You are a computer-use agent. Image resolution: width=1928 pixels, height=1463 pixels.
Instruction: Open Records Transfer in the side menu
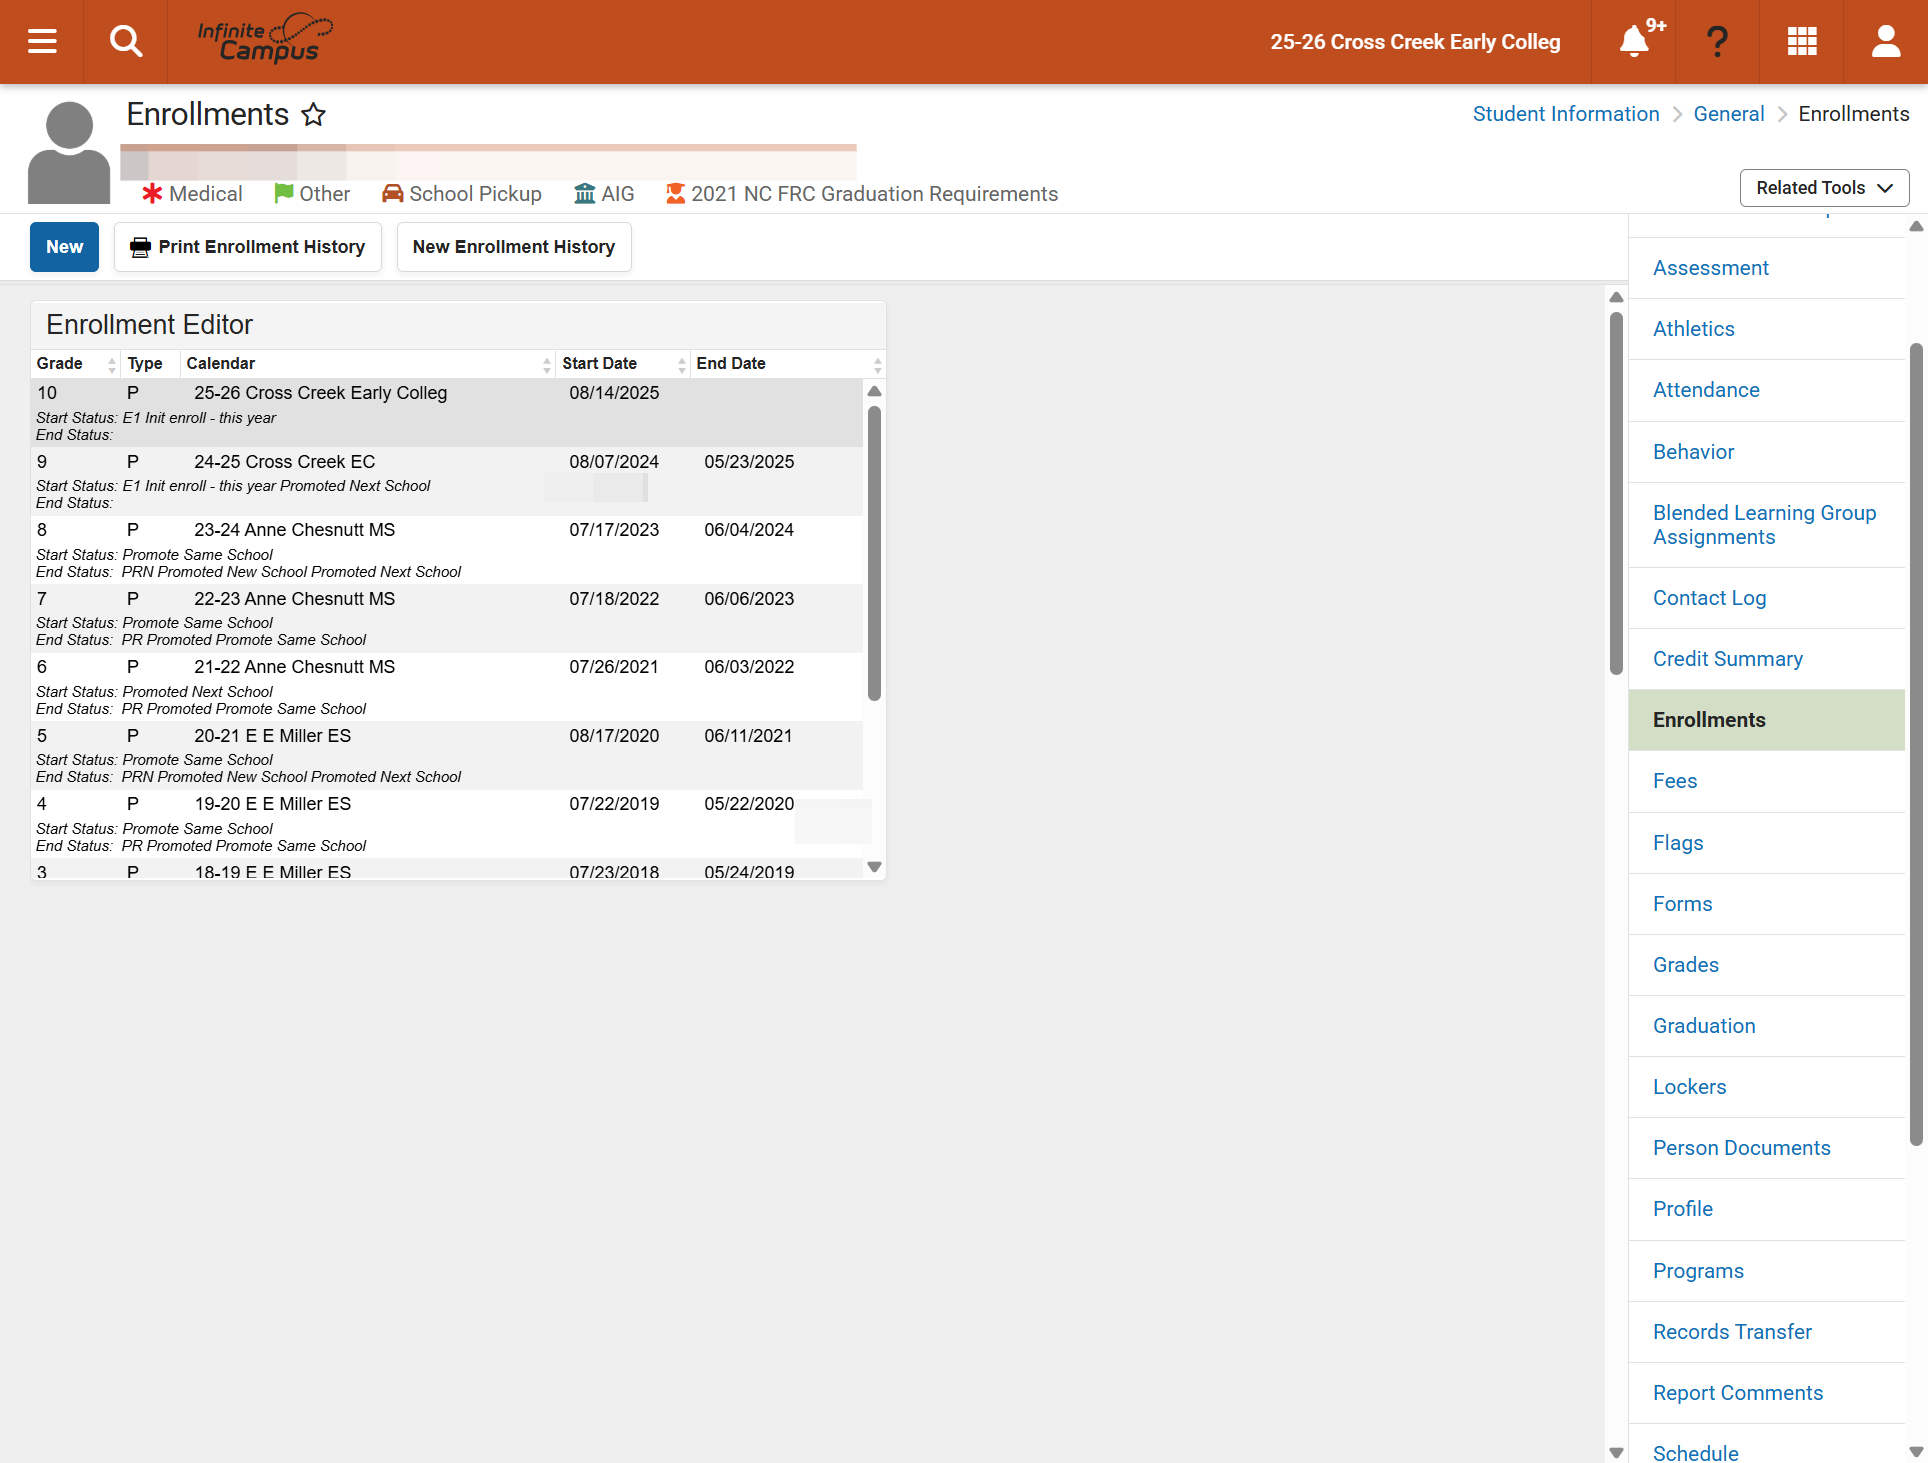point(1766,1332)
